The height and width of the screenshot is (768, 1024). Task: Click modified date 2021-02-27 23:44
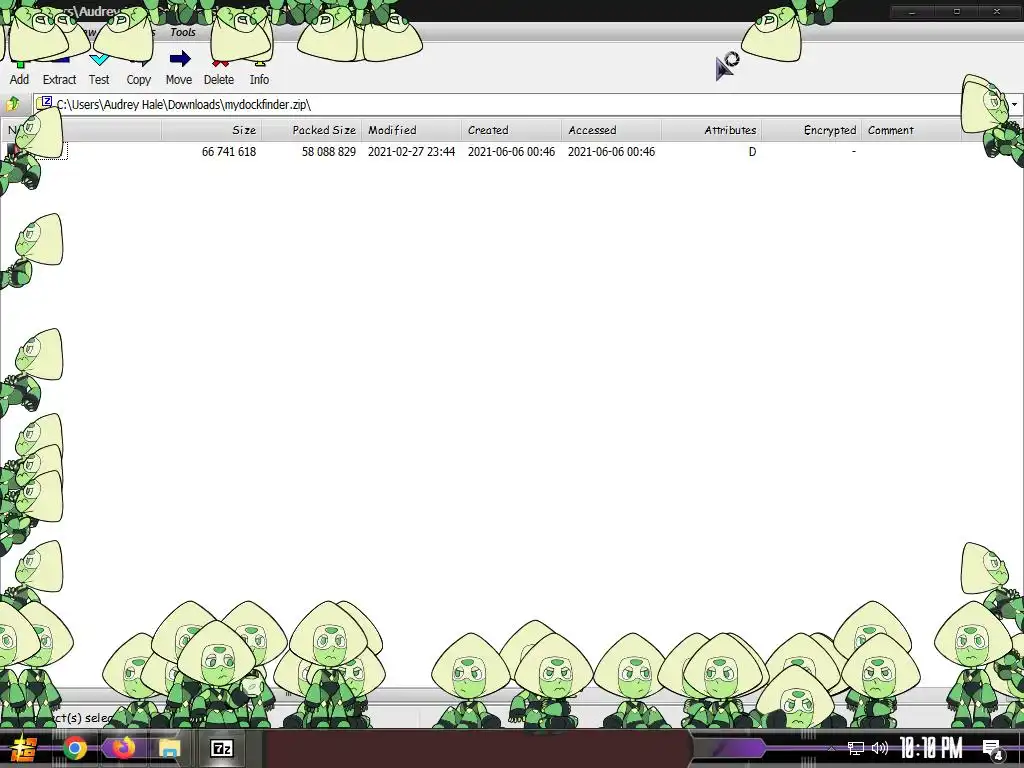411,152
